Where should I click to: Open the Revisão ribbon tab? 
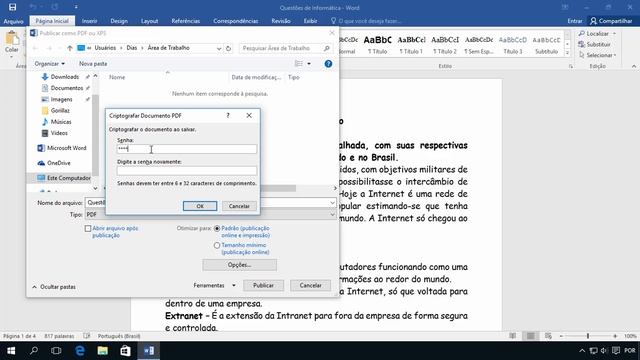click(281, 21)
